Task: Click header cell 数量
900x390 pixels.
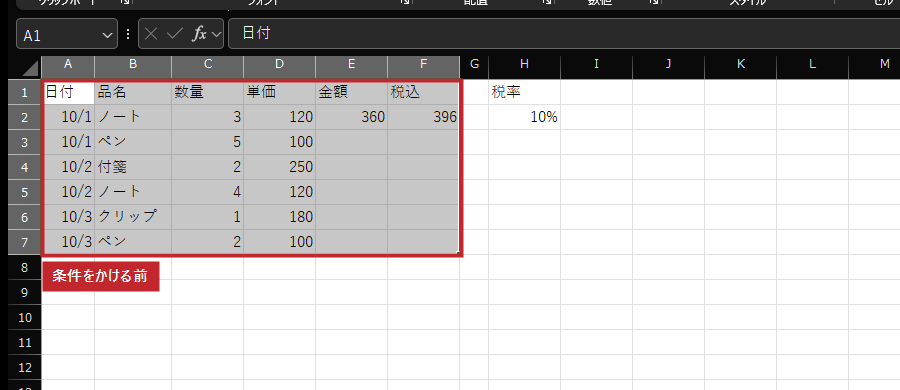Action: pyautogui.click(x=208, y=92)
